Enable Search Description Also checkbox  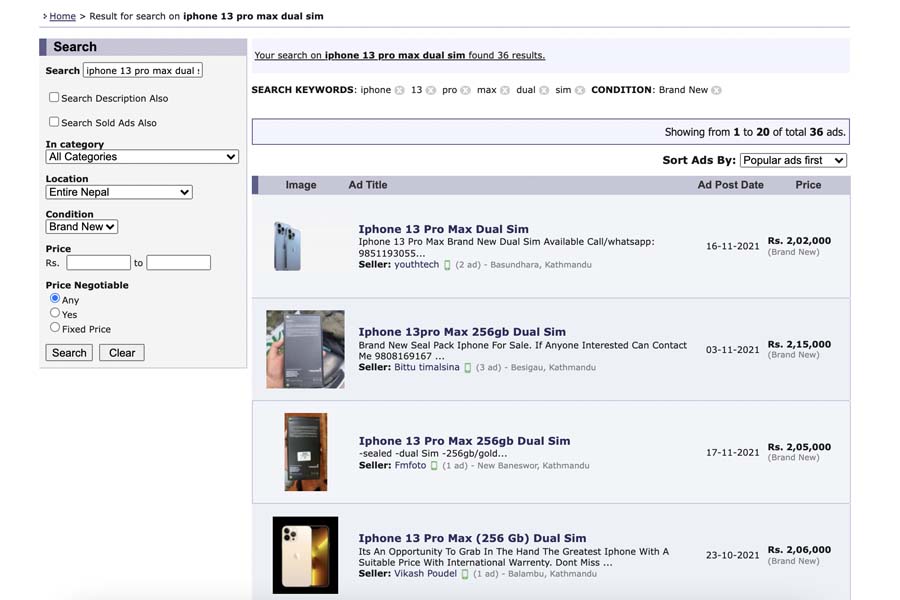[x=54, y=98]
